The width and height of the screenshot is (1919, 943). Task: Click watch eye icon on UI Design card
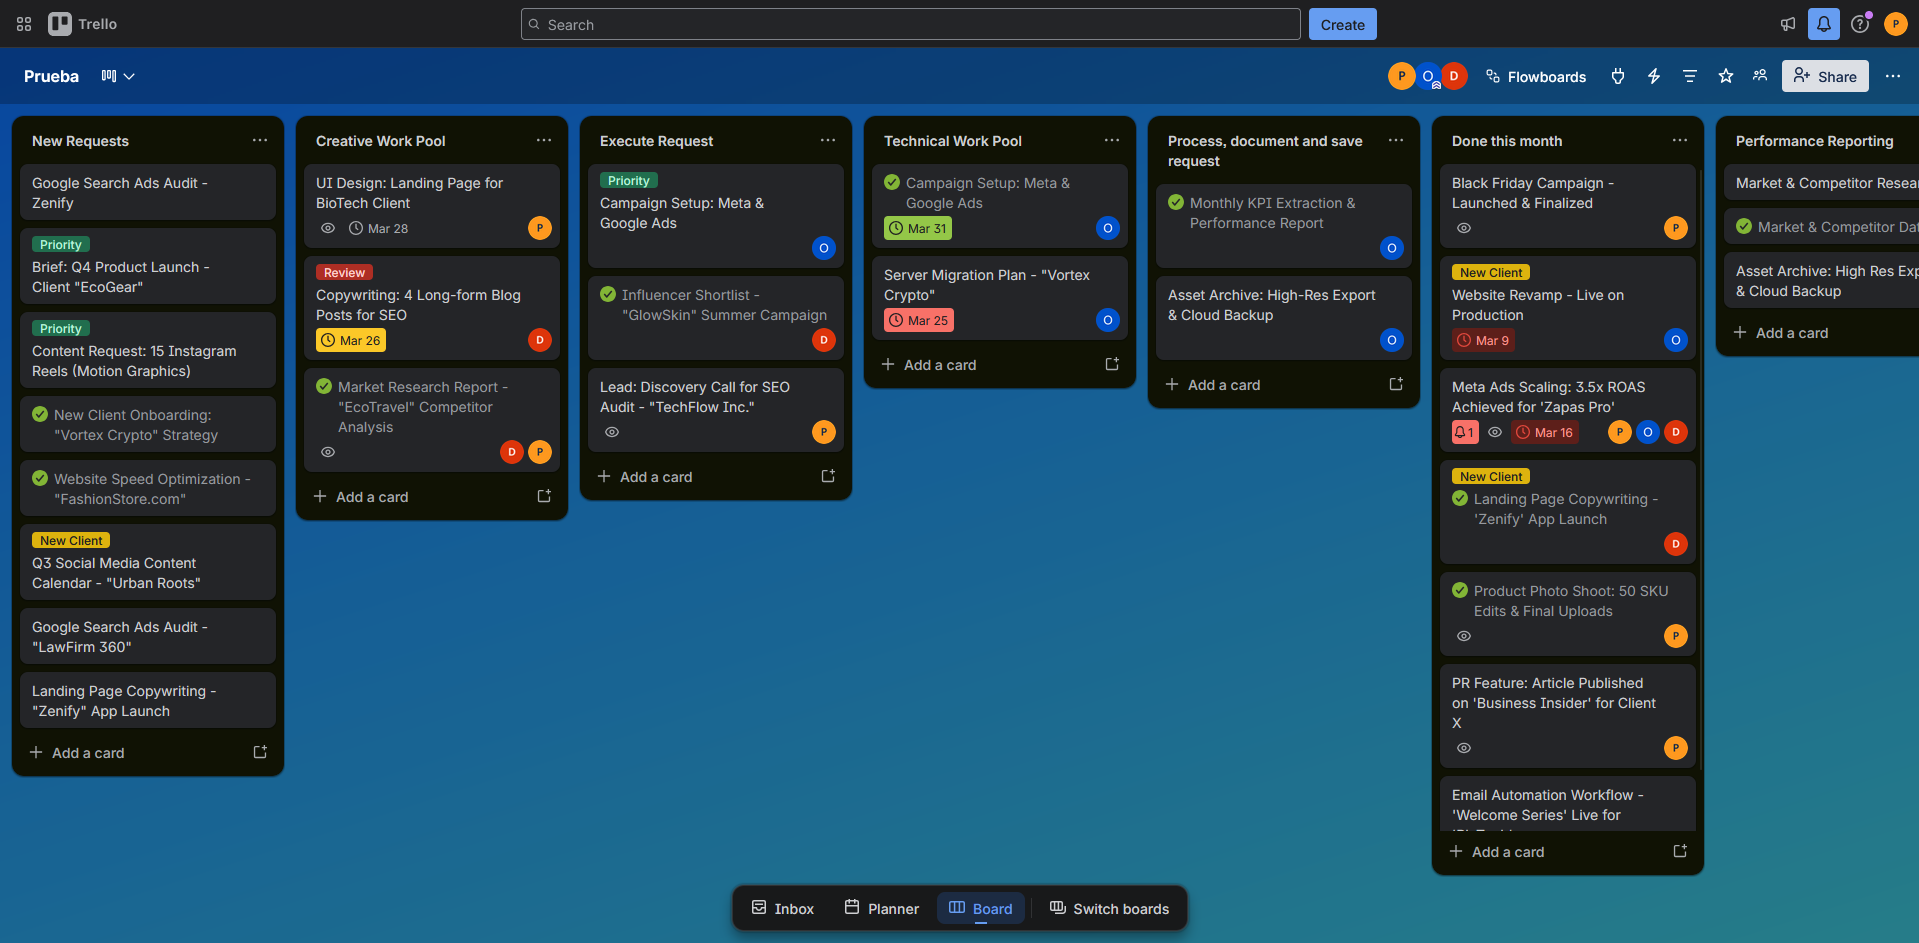point(328,228)
